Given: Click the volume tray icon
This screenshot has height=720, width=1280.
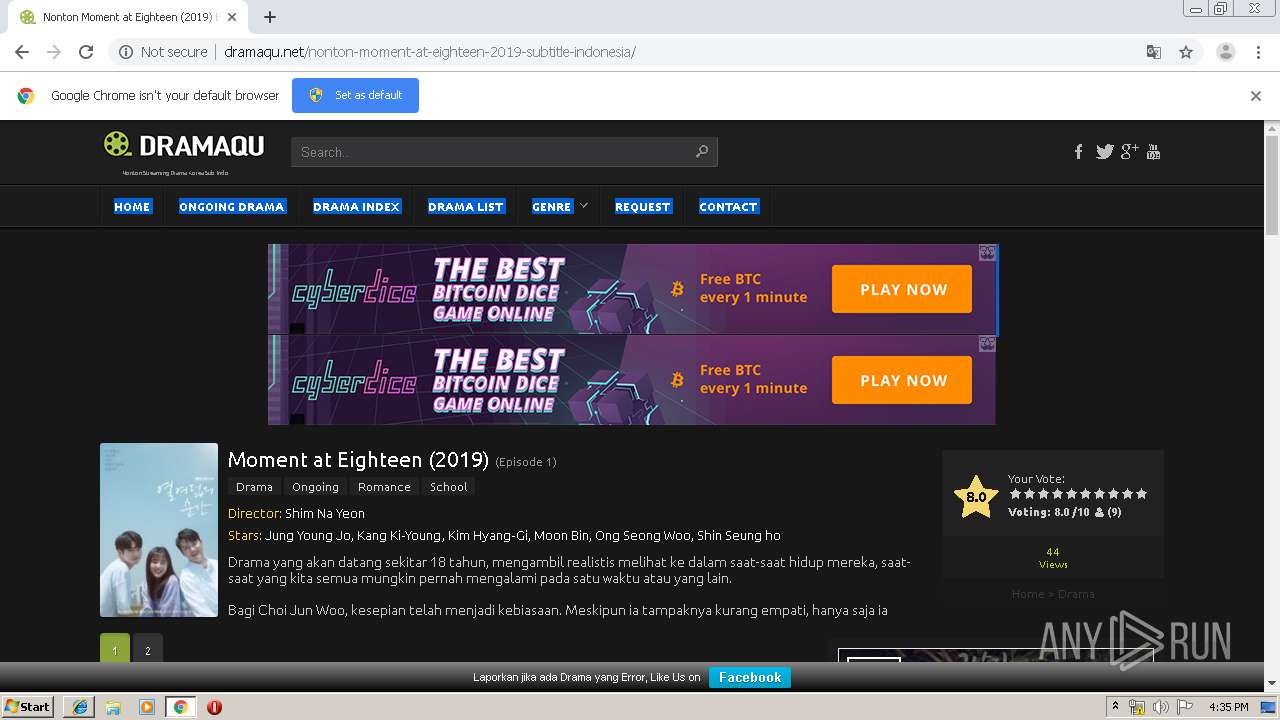Looking at the screenshot, I should (x=1160, y=707).
